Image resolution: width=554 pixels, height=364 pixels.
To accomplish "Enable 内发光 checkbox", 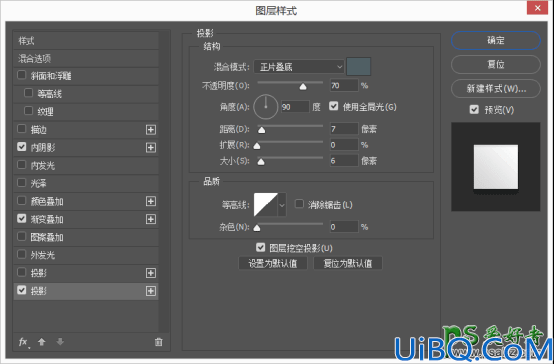I will click(22, 165).
